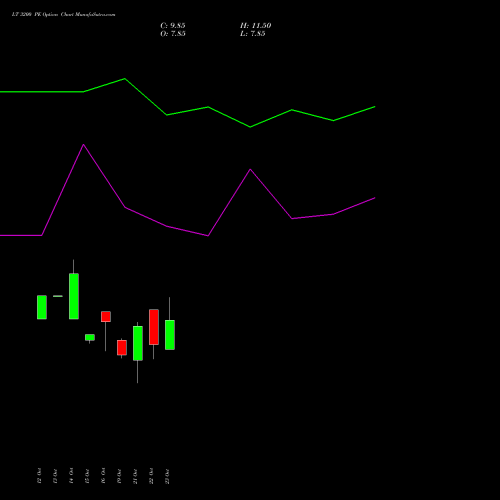The image size is (500, 500).
Task: Click the tall red candlestick above 22 Oct
Action: coord(154,327)
